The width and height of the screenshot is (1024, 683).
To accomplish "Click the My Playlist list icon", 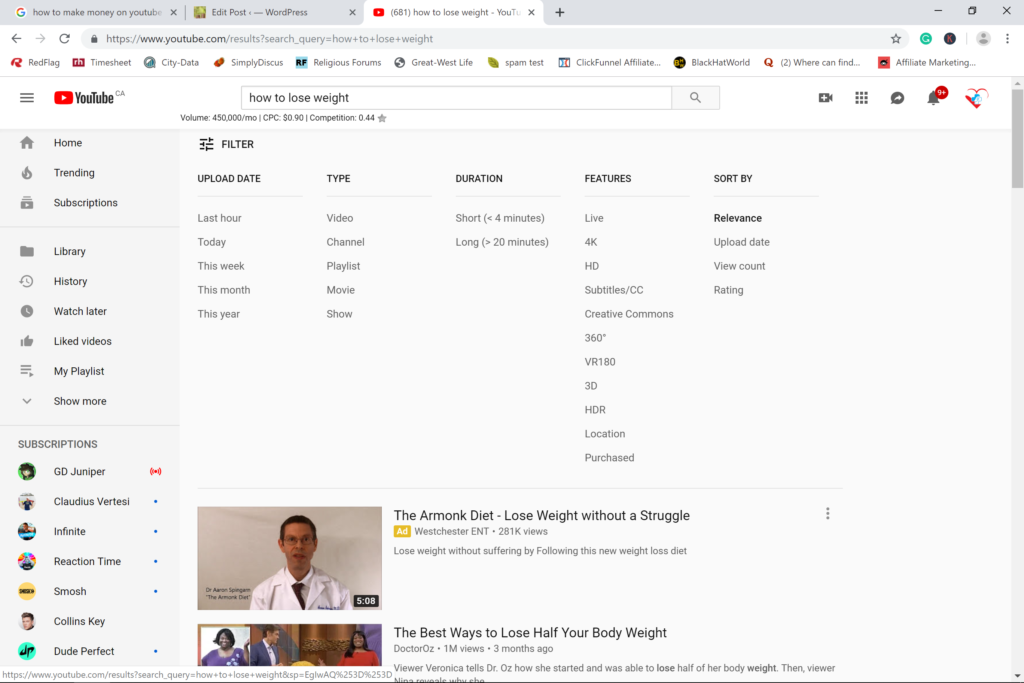I will coord(27,371).
